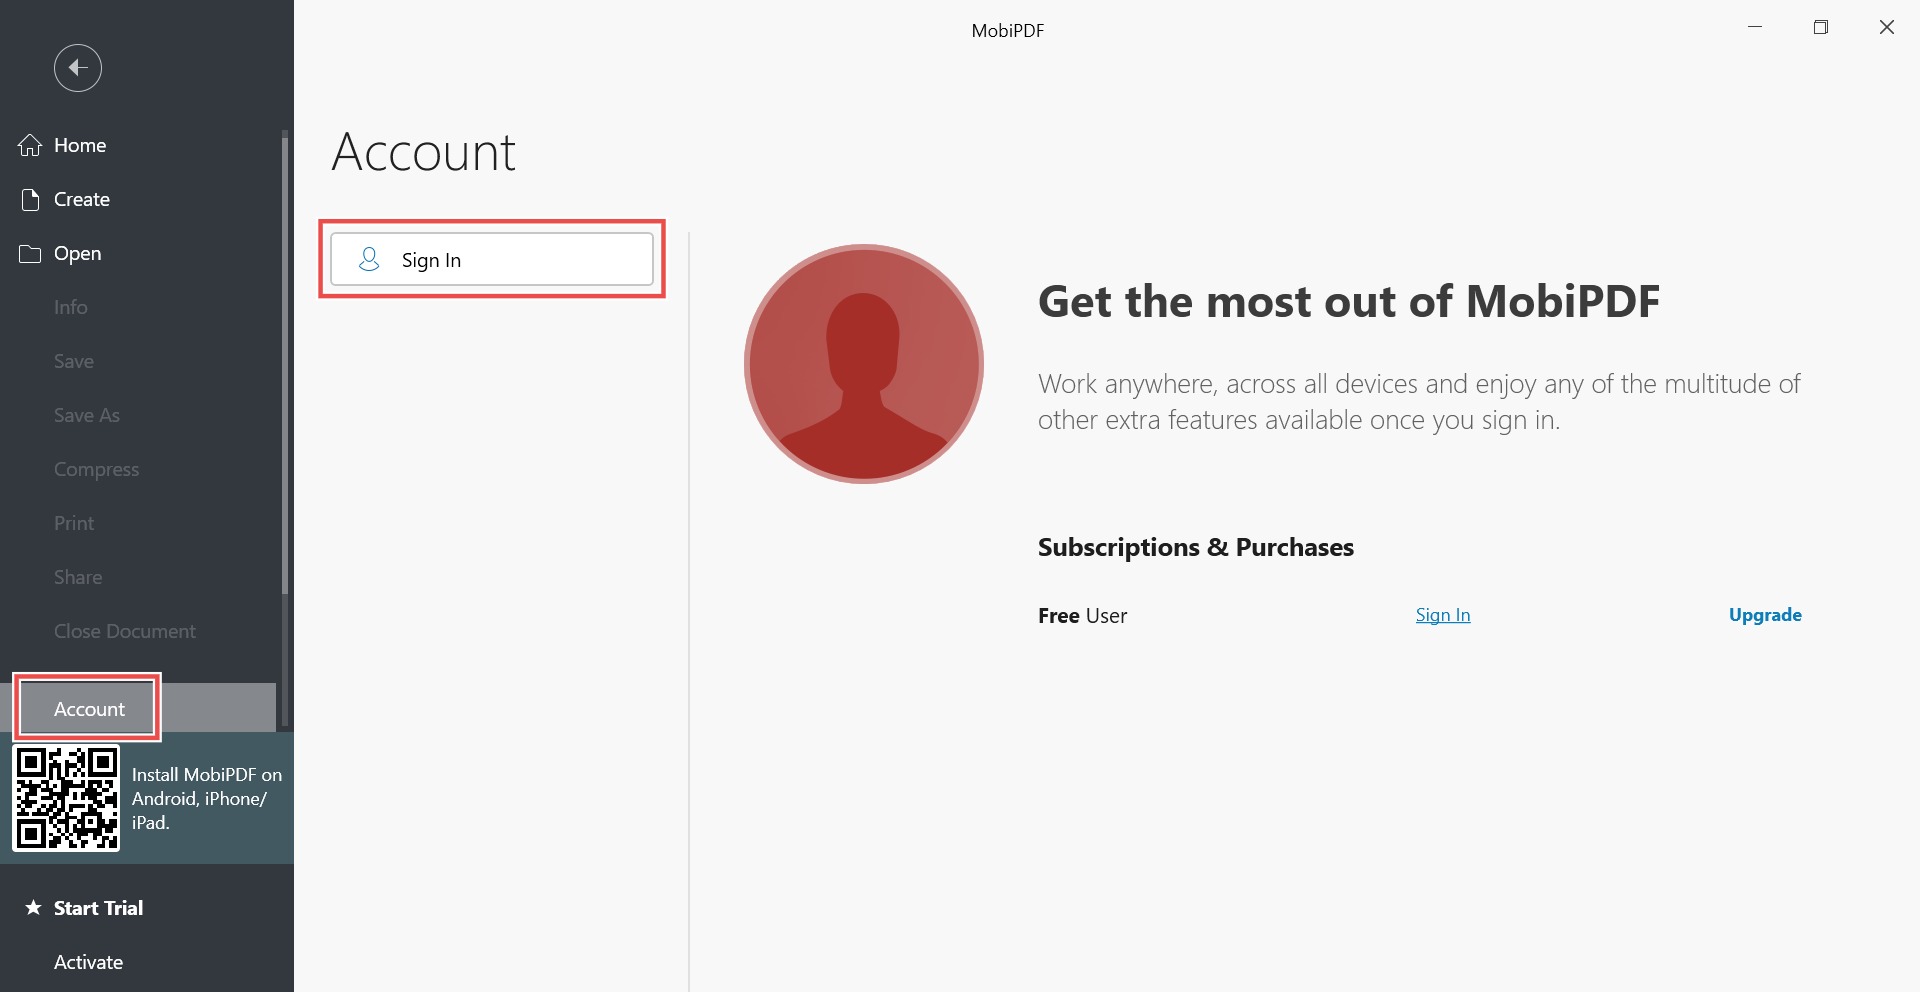Click the Get the most out of MobiPDF heading
1920x992 pixels.
(1349, 302)
